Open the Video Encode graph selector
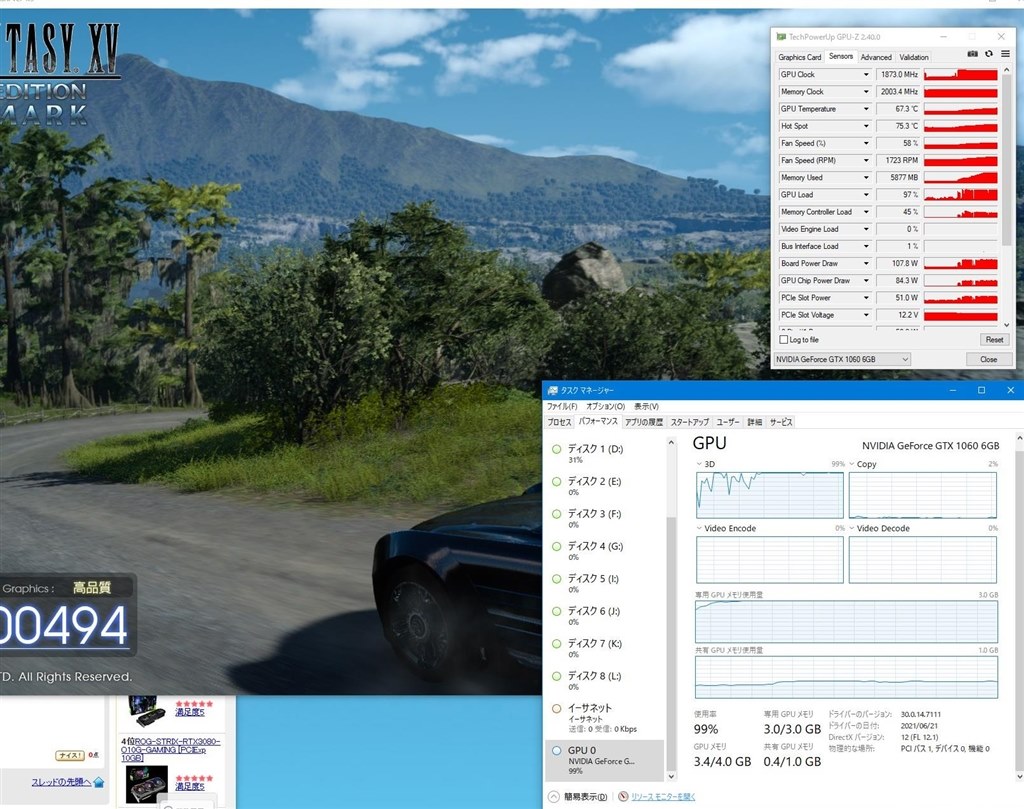The width and height of the screenshot is (1024, 809). coord(699,528)
